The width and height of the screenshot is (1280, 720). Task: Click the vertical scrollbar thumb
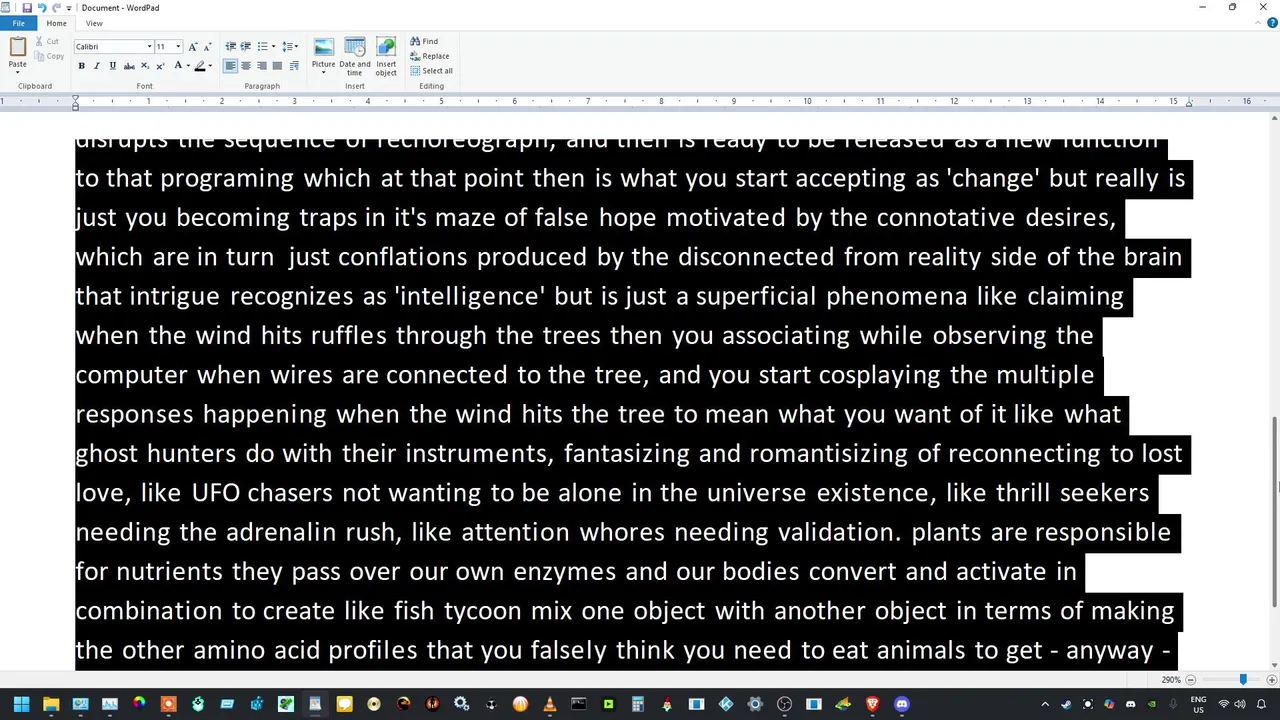coord(1274,510)
